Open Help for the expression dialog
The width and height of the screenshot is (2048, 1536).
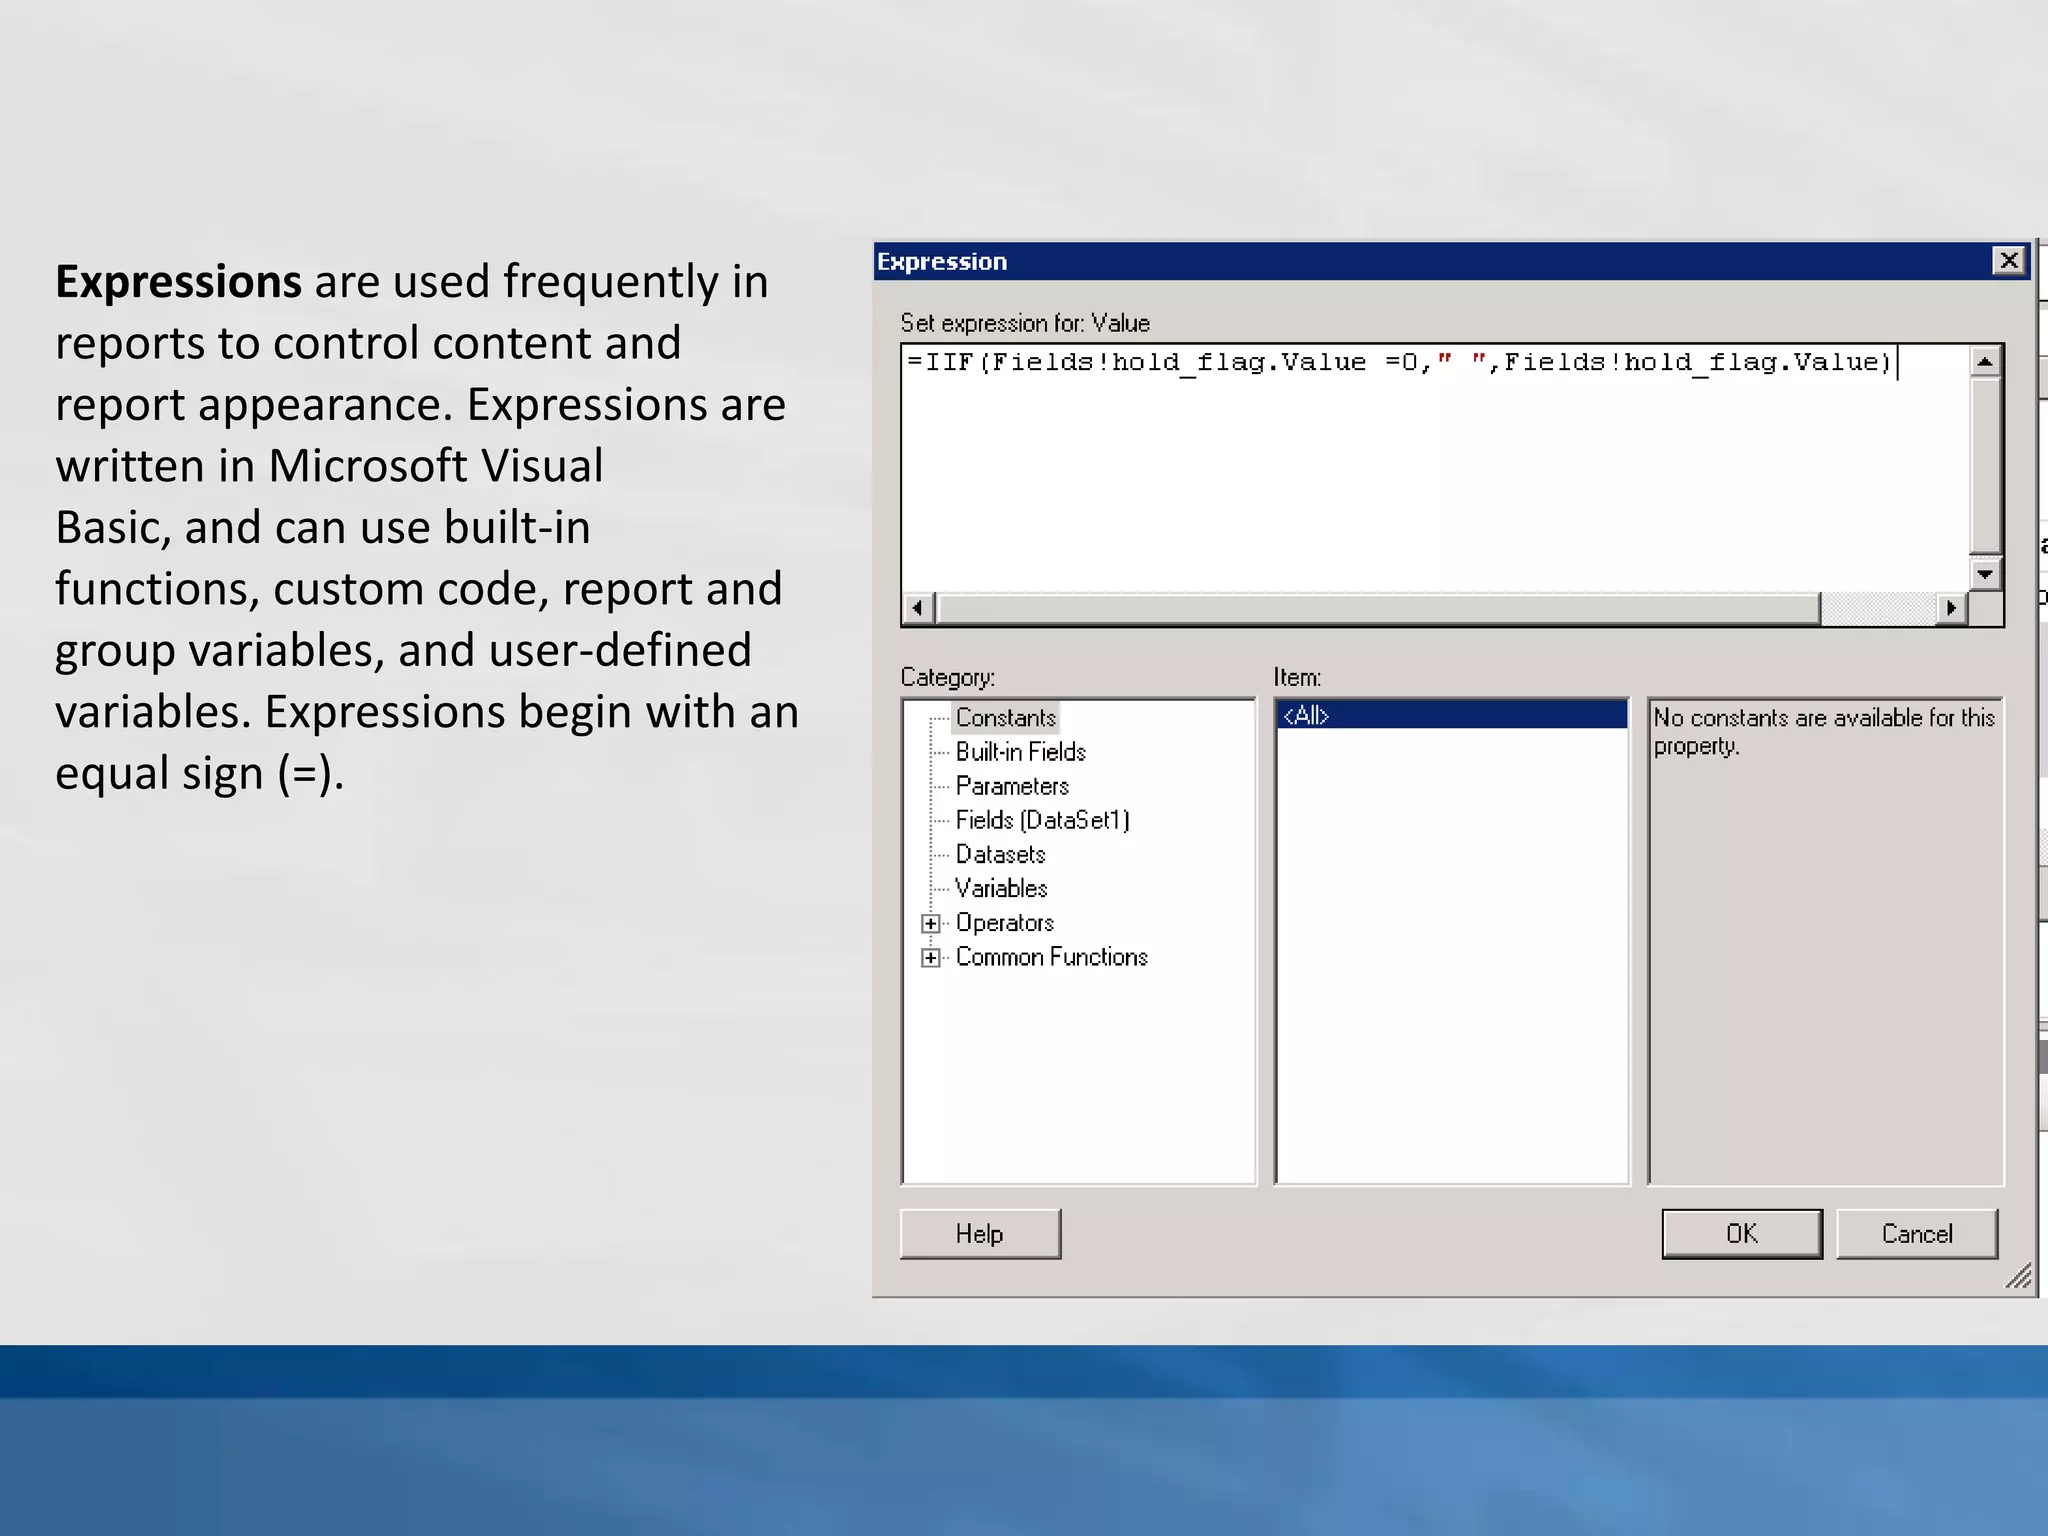click(980, 1234)
